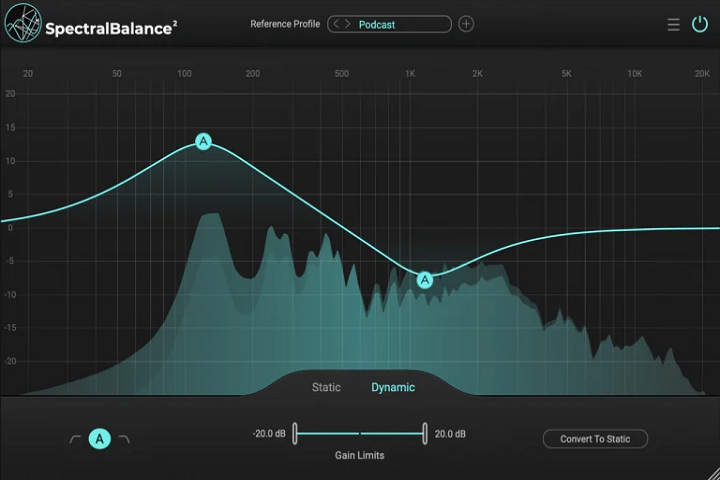The height and width of the screenshot is (480, 720).
Task: Click the -20.0 dB gain limit value
Action: (268, 434)
